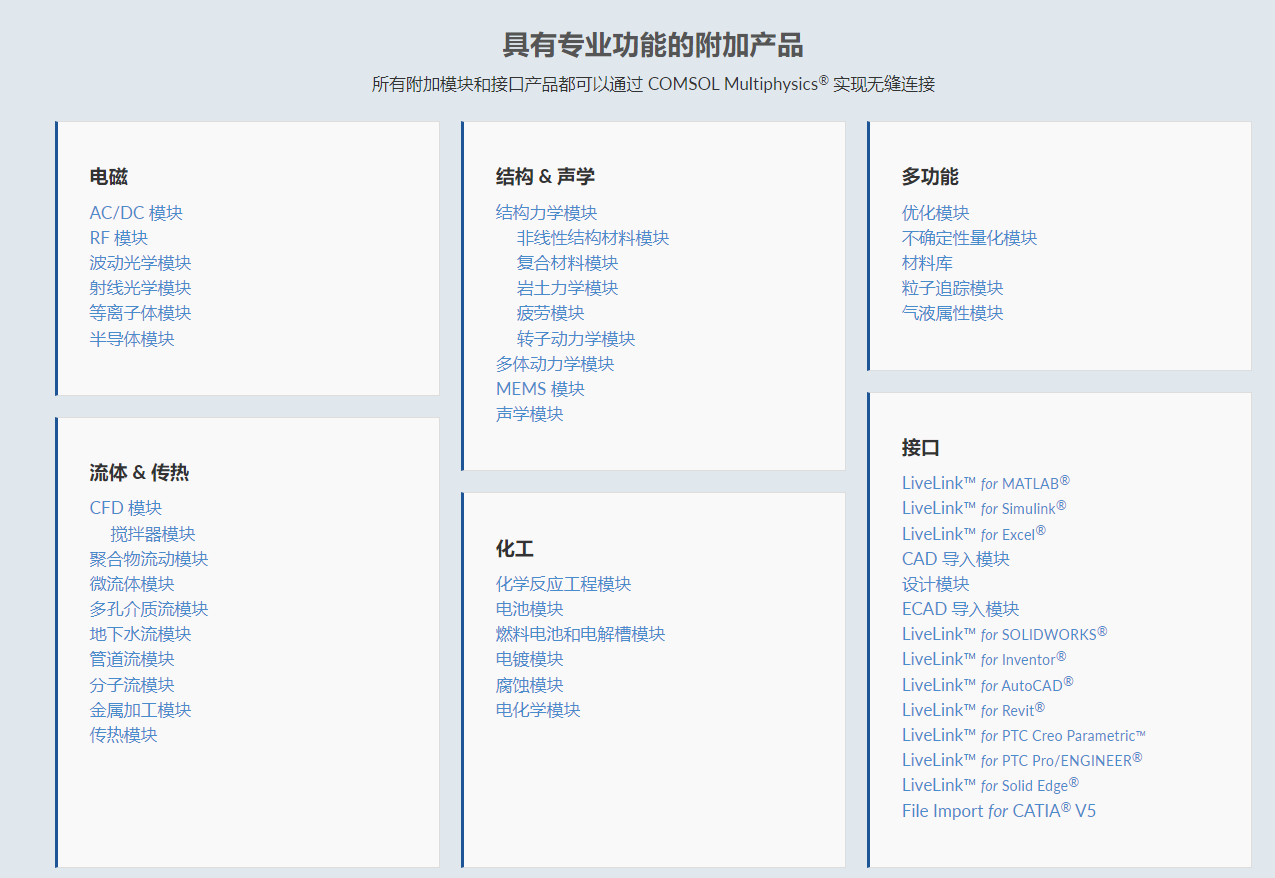Image resolution: width=1275 pixels, height=878 pixels.
Task: Open the 材料库 link
Action: (927, 263)
